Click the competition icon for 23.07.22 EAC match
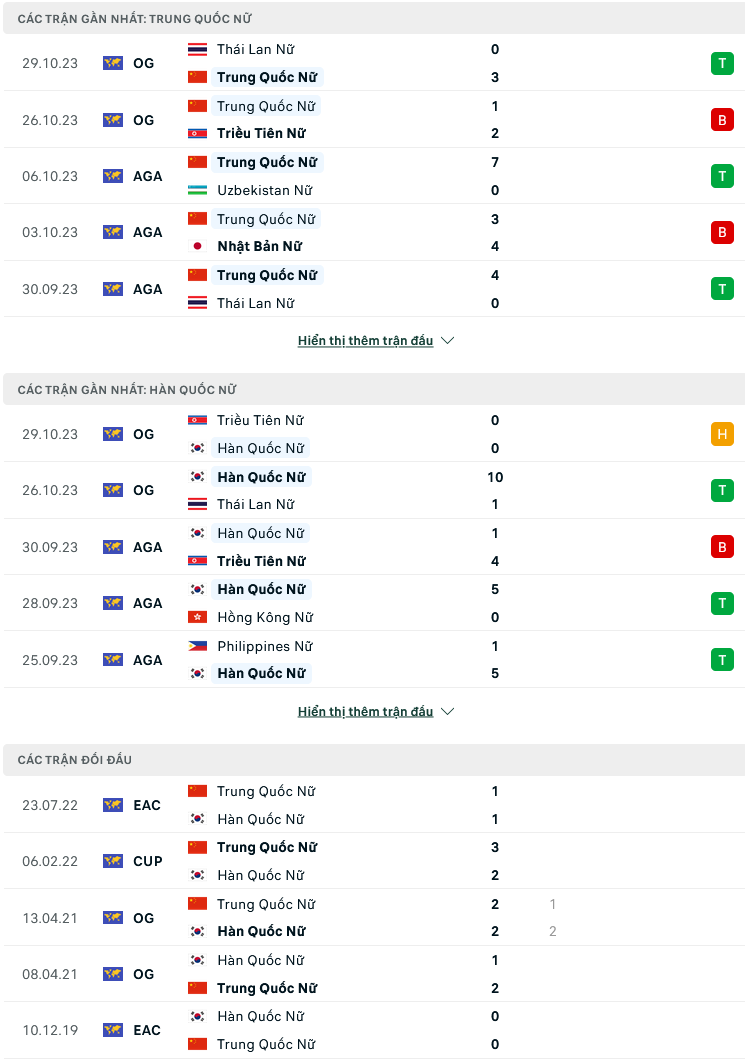This screenshot has width=745, height=1060. coord(113,805)
